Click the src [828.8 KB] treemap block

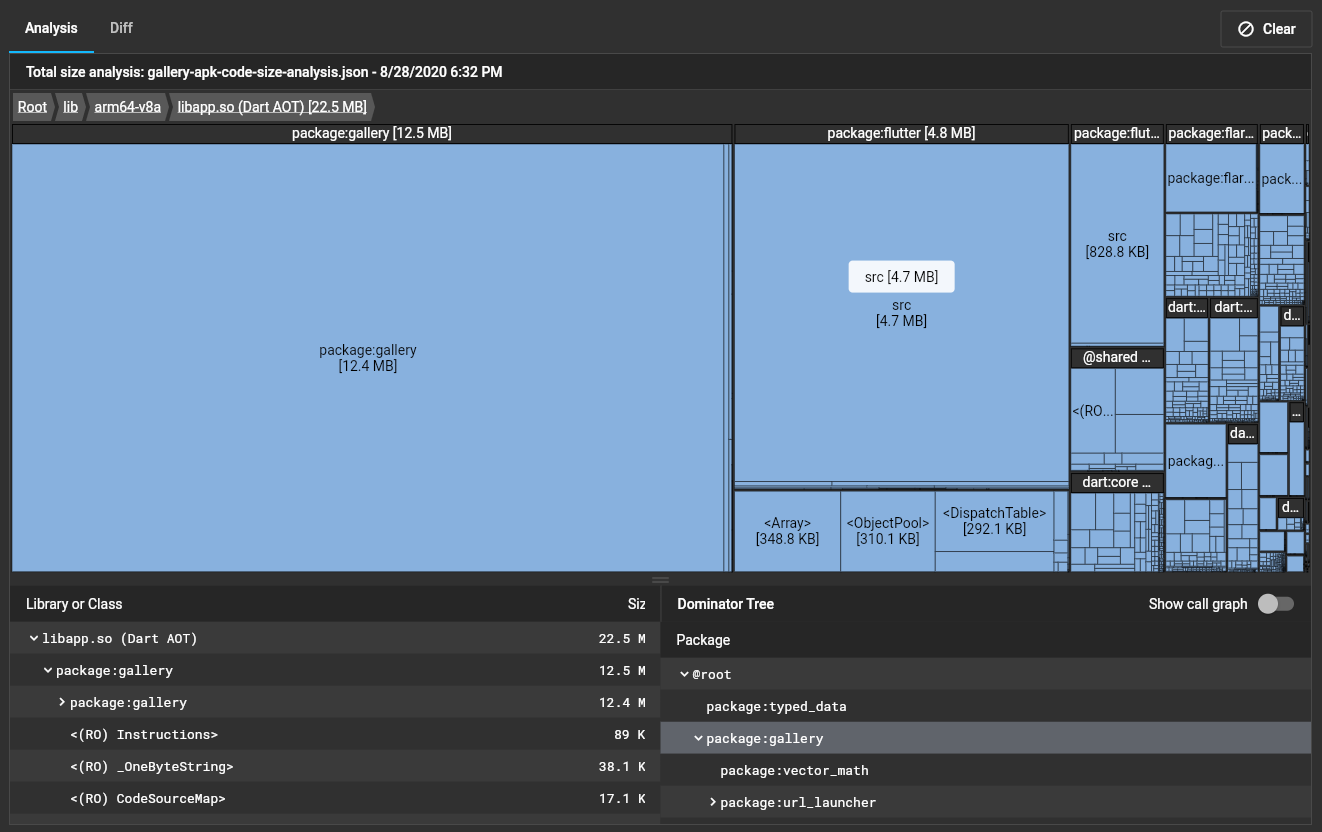click(1117, 244)
